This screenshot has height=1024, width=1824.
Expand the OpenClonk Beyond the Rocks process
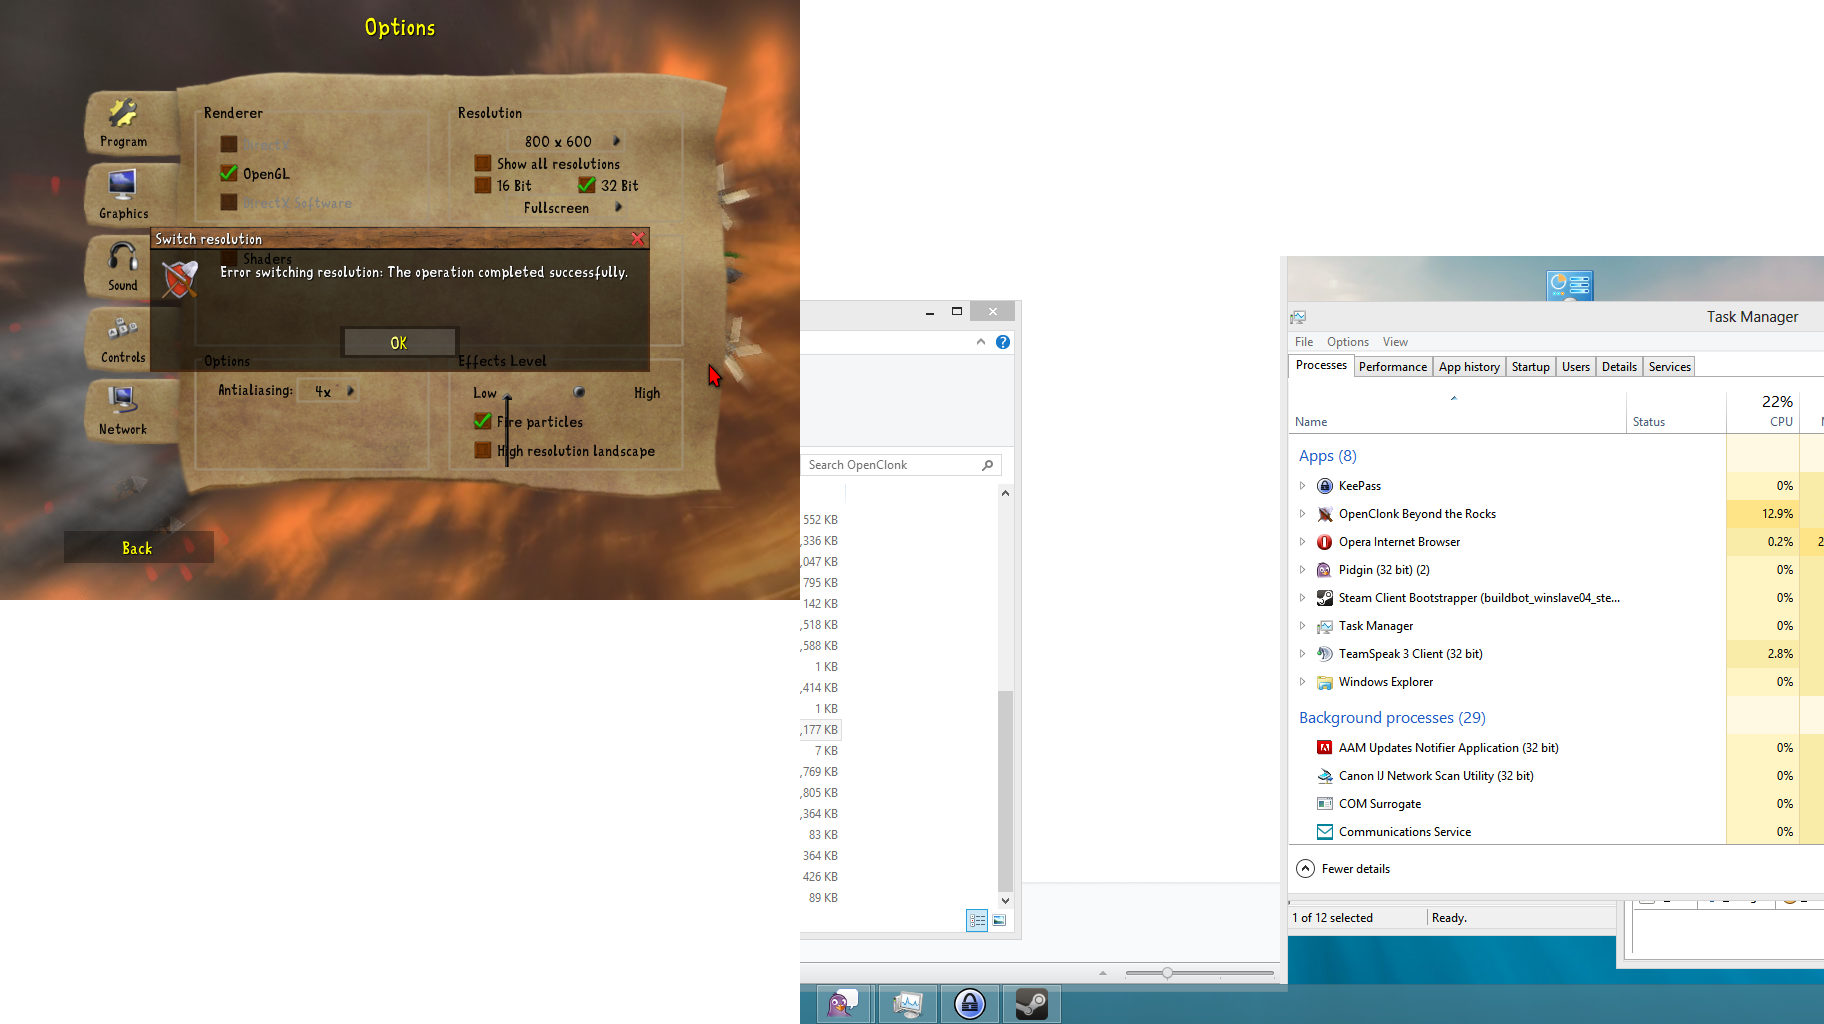click(1302, 514)
